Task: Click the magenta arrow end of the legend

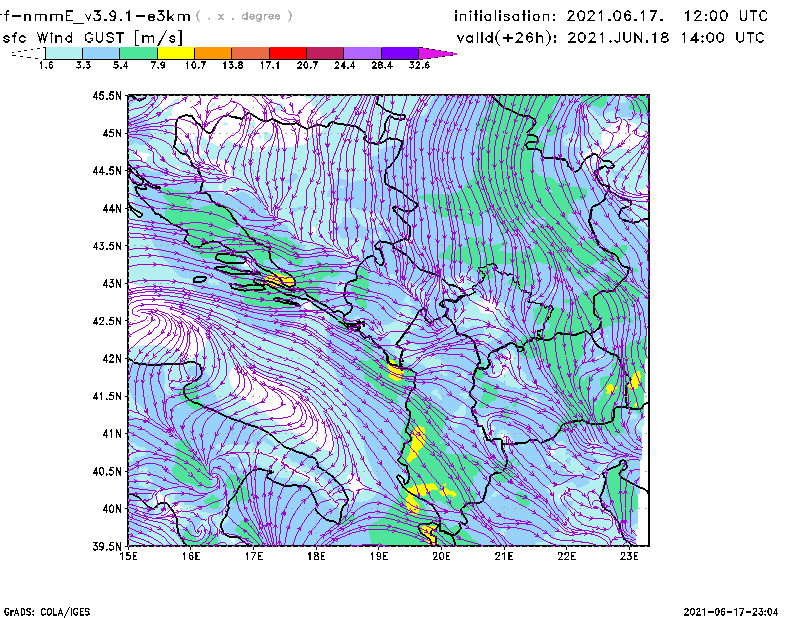Action: [x=437, y=53]
